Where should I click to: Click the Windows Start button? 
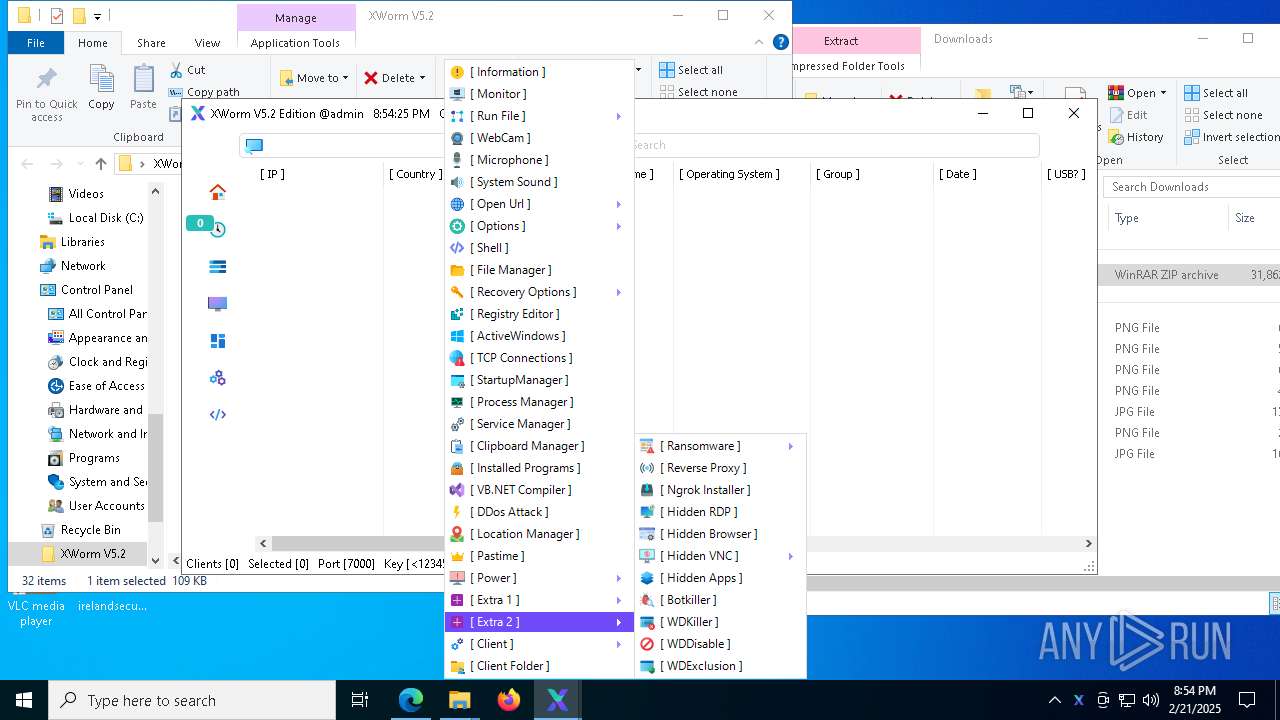[24, 700]
